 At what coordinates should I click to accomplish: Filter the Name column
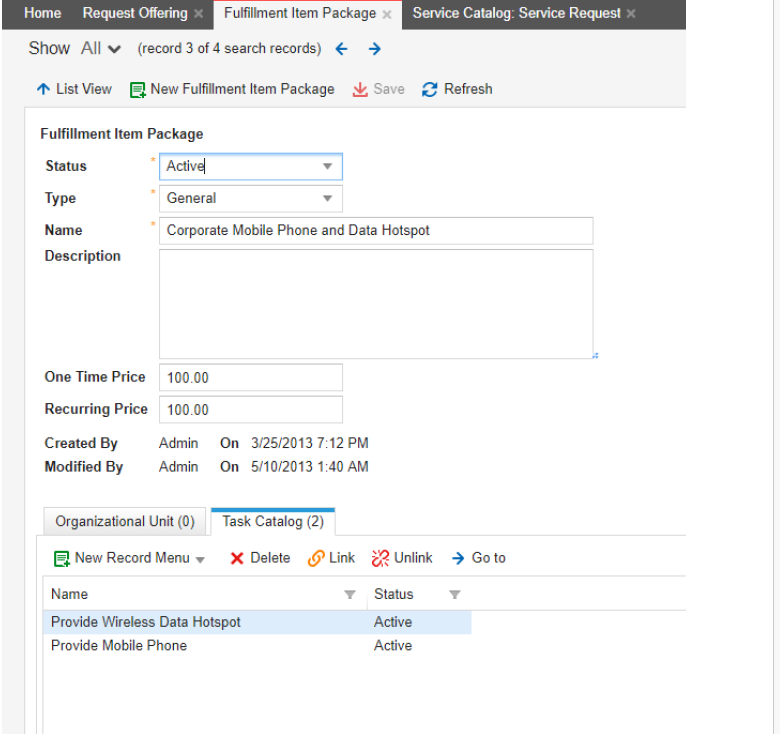(x=350, y=594)
